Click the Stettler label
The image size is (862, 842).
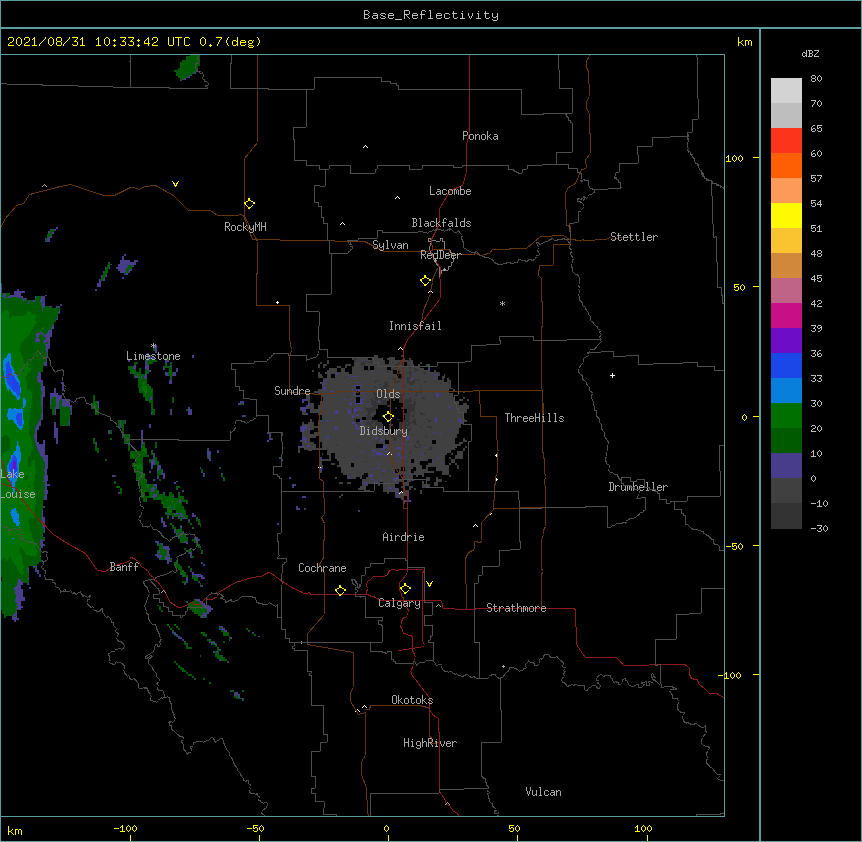(x=634, y=237)
